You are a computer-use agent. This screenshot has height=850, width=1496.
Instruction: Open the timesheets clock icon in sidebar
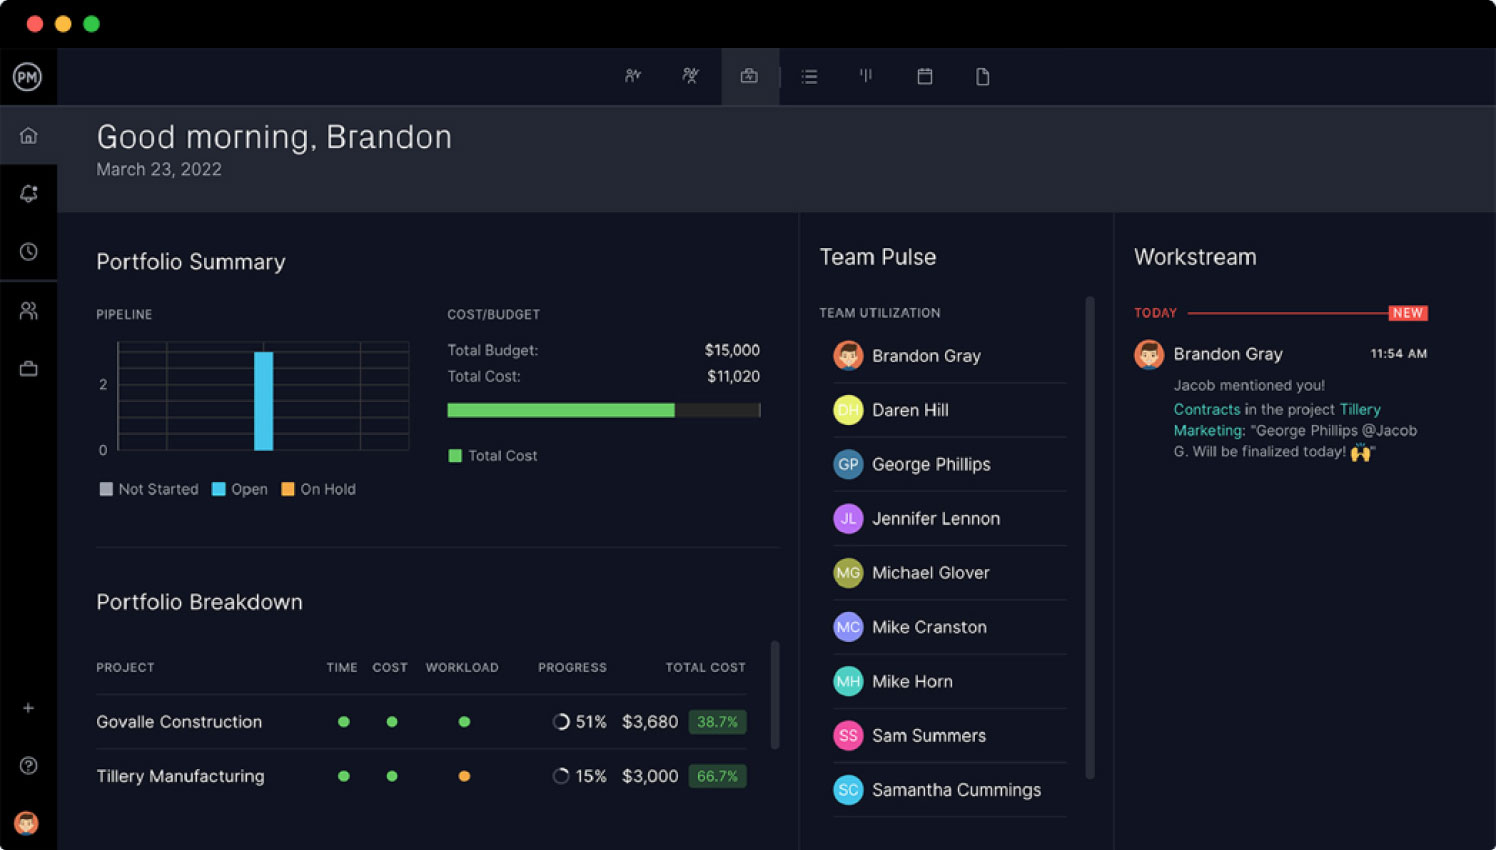29,251
